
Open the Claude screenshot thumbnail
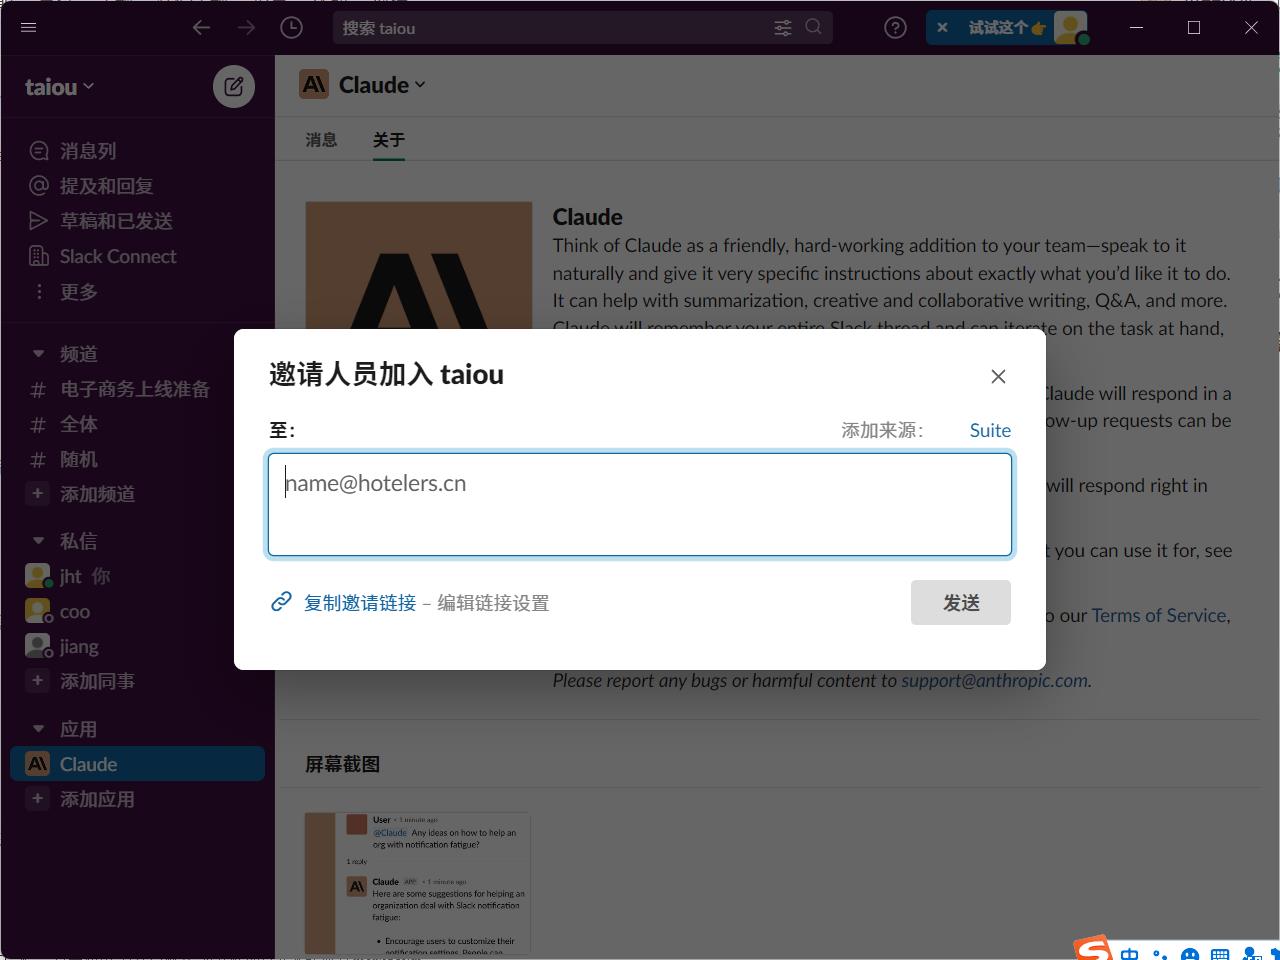(418, 883)
